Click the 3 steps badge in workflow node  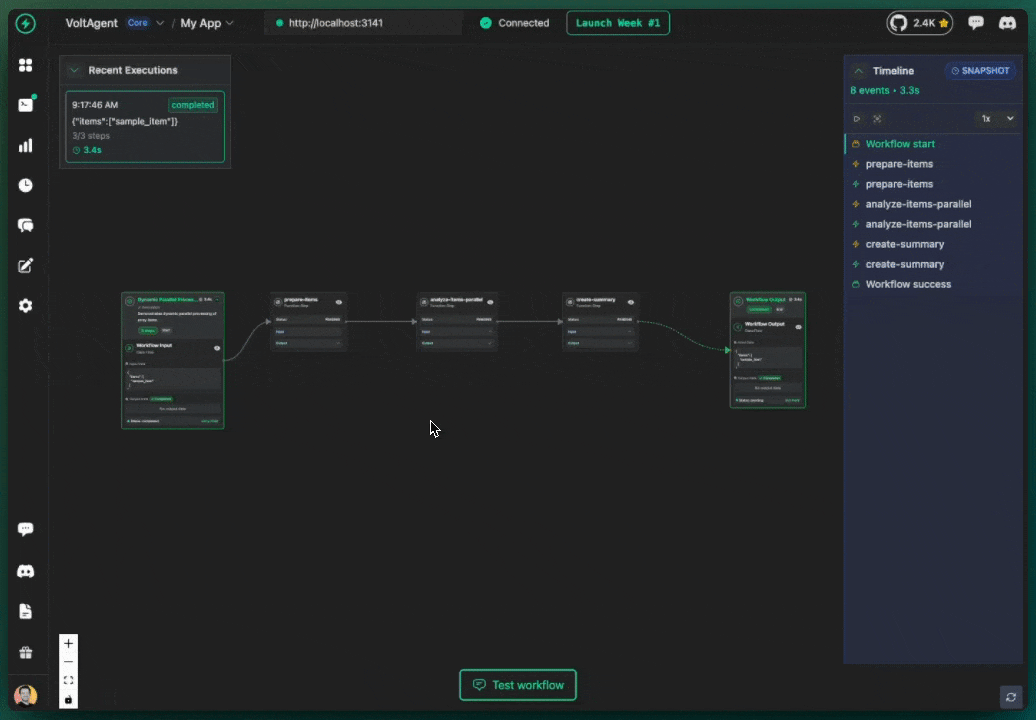(x=147, y=330)
